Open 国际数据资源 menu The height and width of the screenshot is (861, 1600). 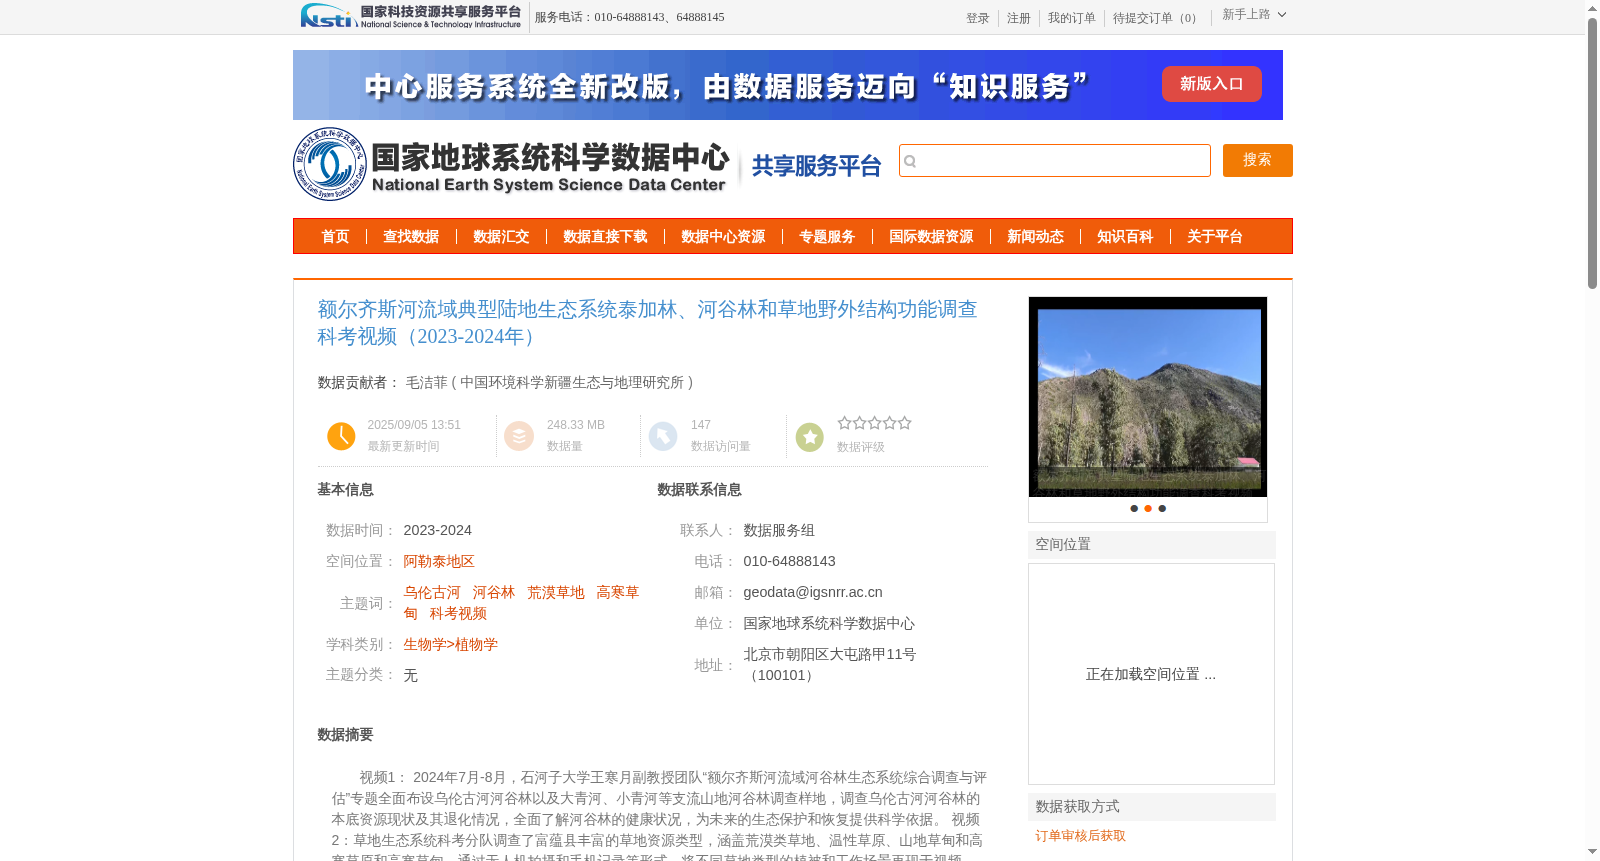931,236
